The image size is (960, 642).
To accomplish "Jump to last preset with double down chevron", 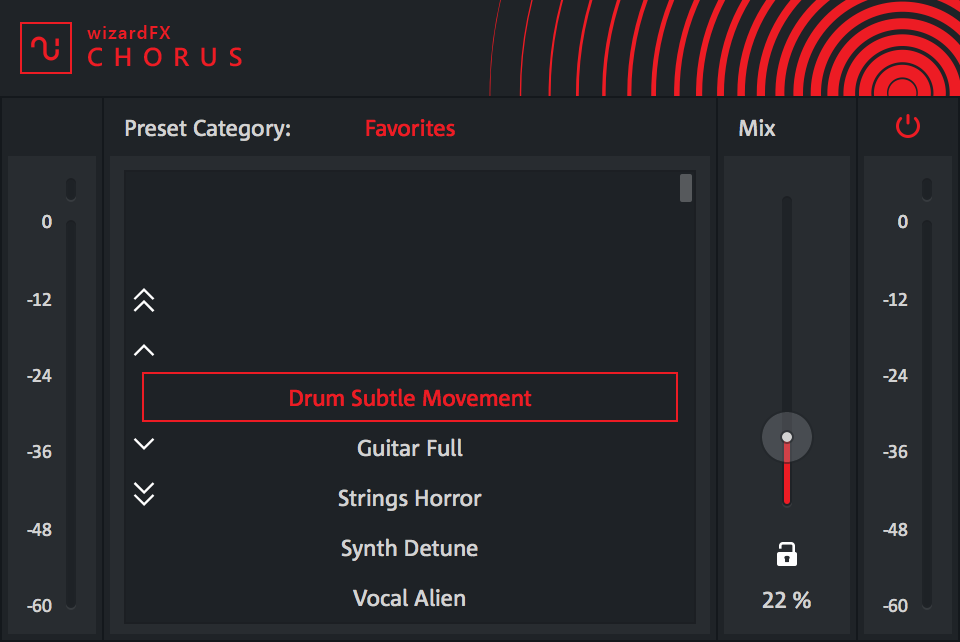I will tap(144, 493).
